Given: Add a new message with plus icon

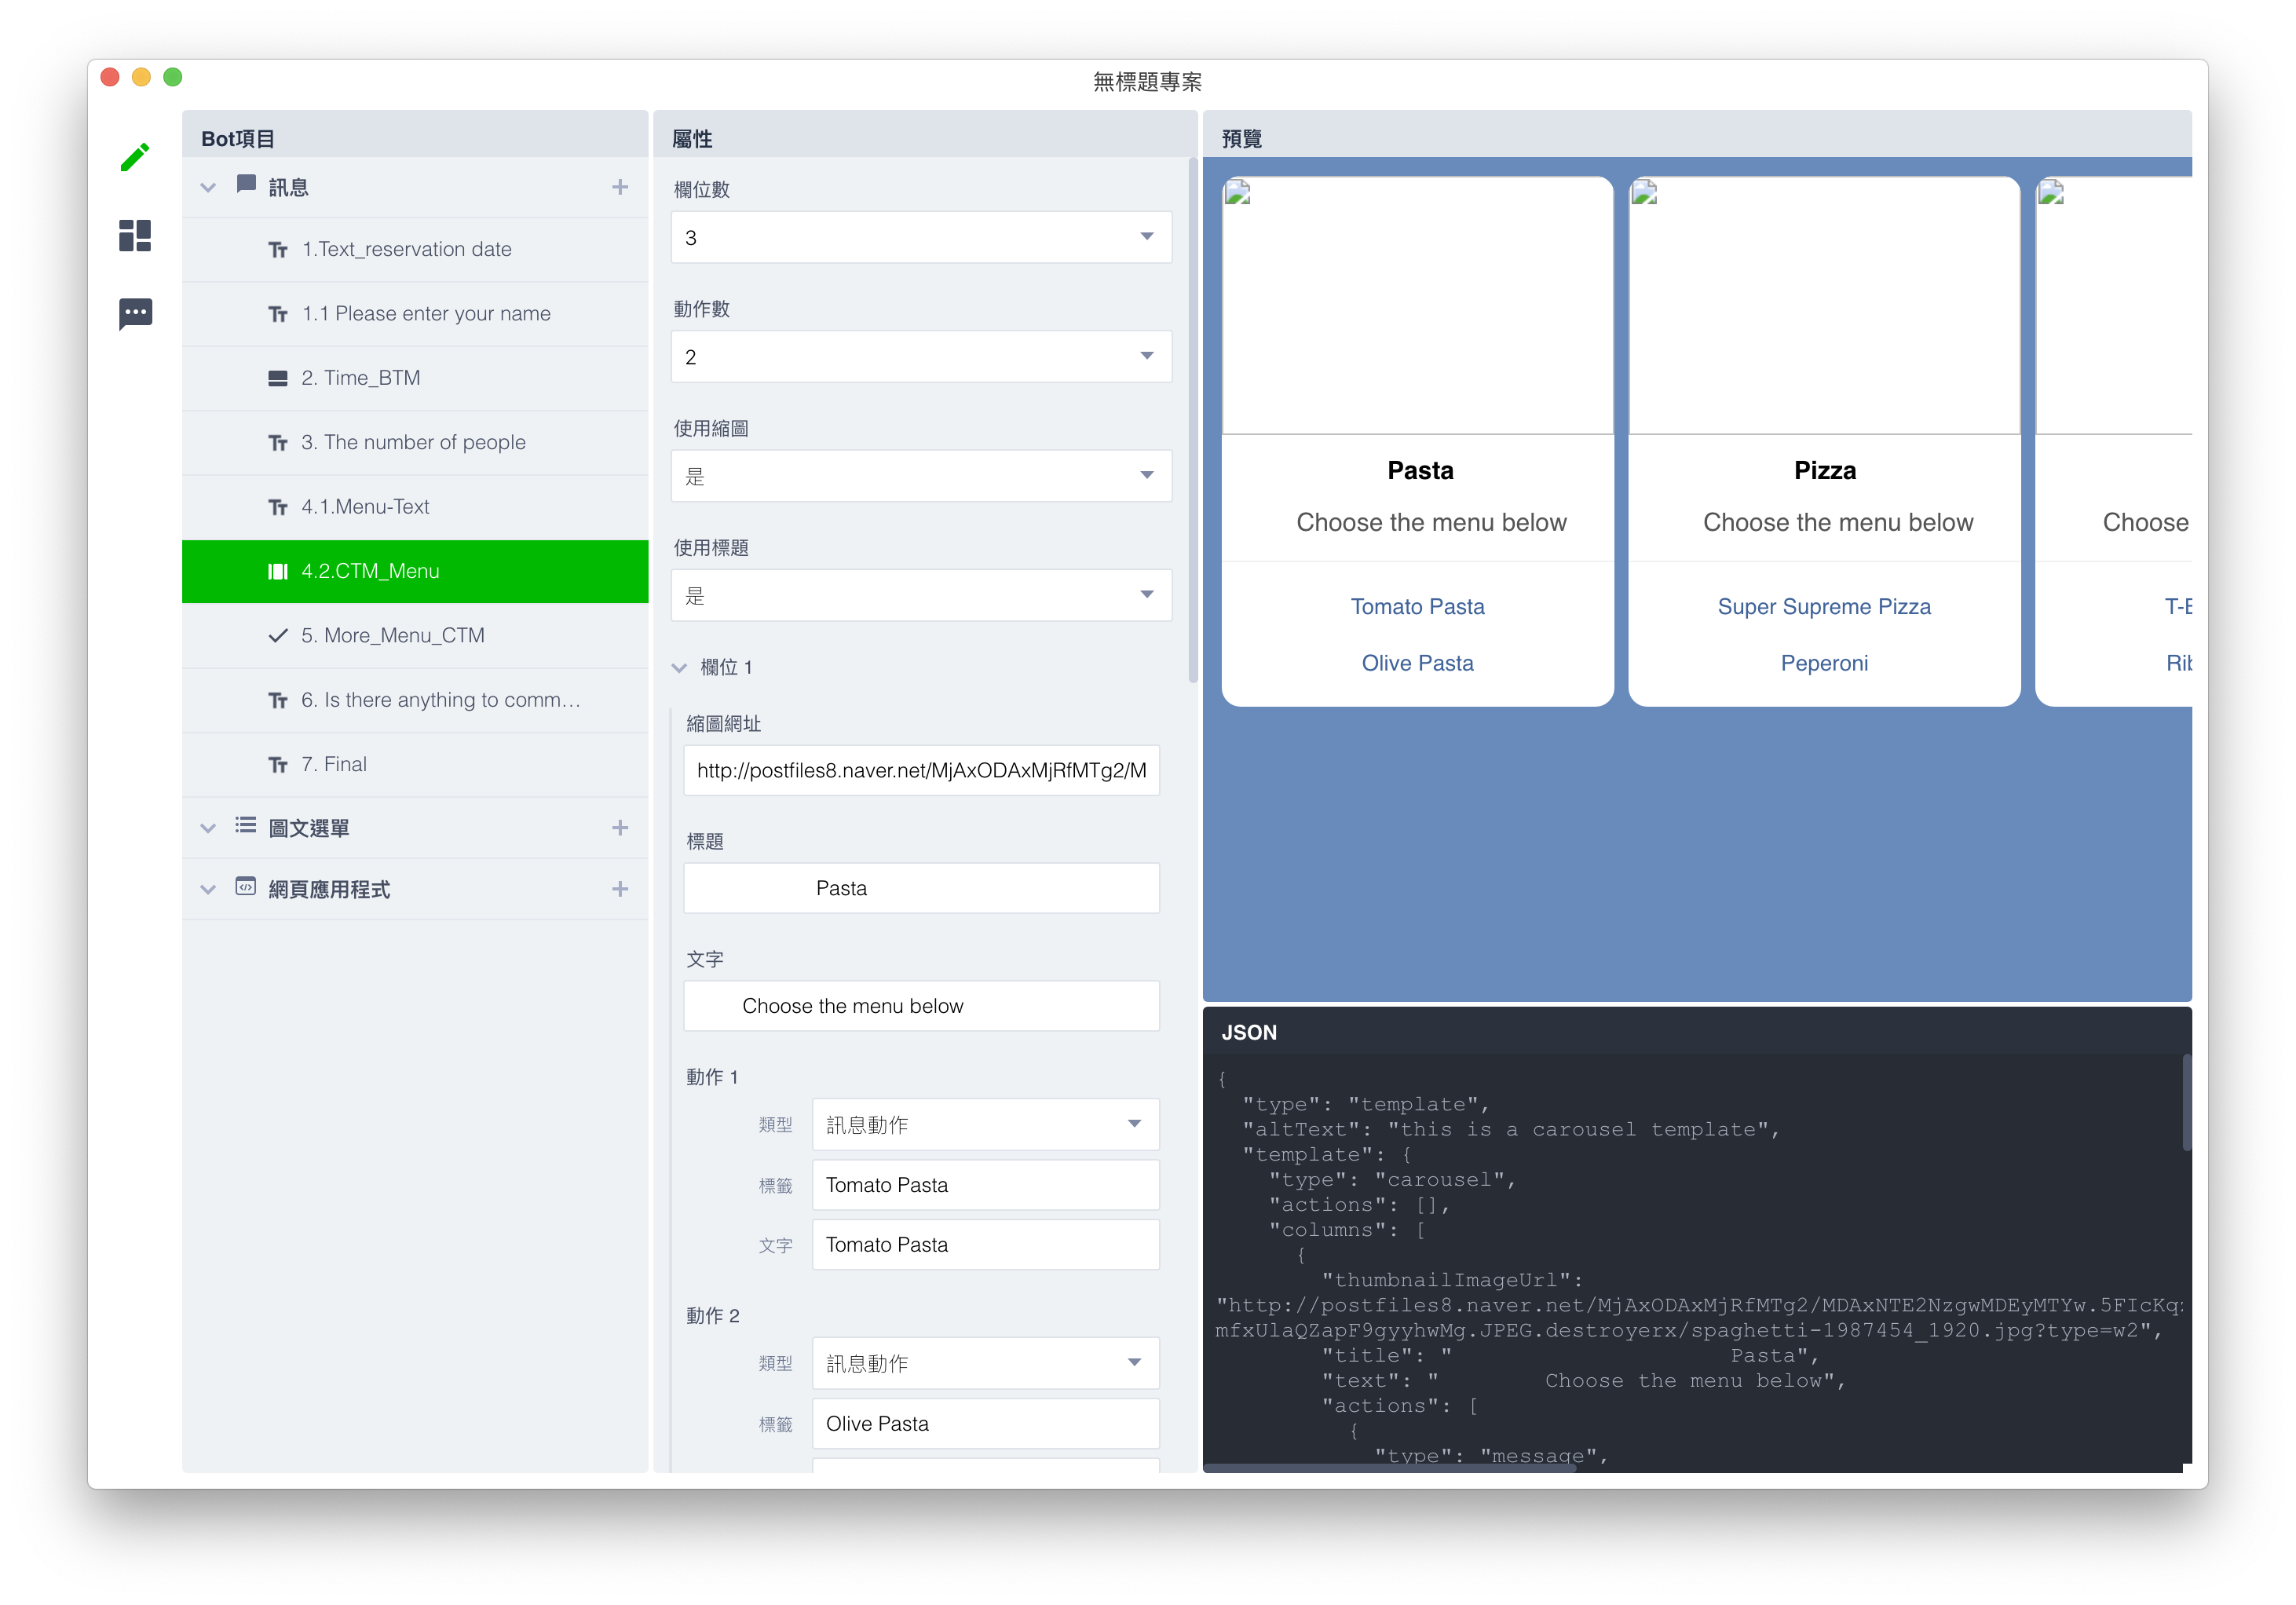Looking at the screenshot, I should (x=620, y=187).
